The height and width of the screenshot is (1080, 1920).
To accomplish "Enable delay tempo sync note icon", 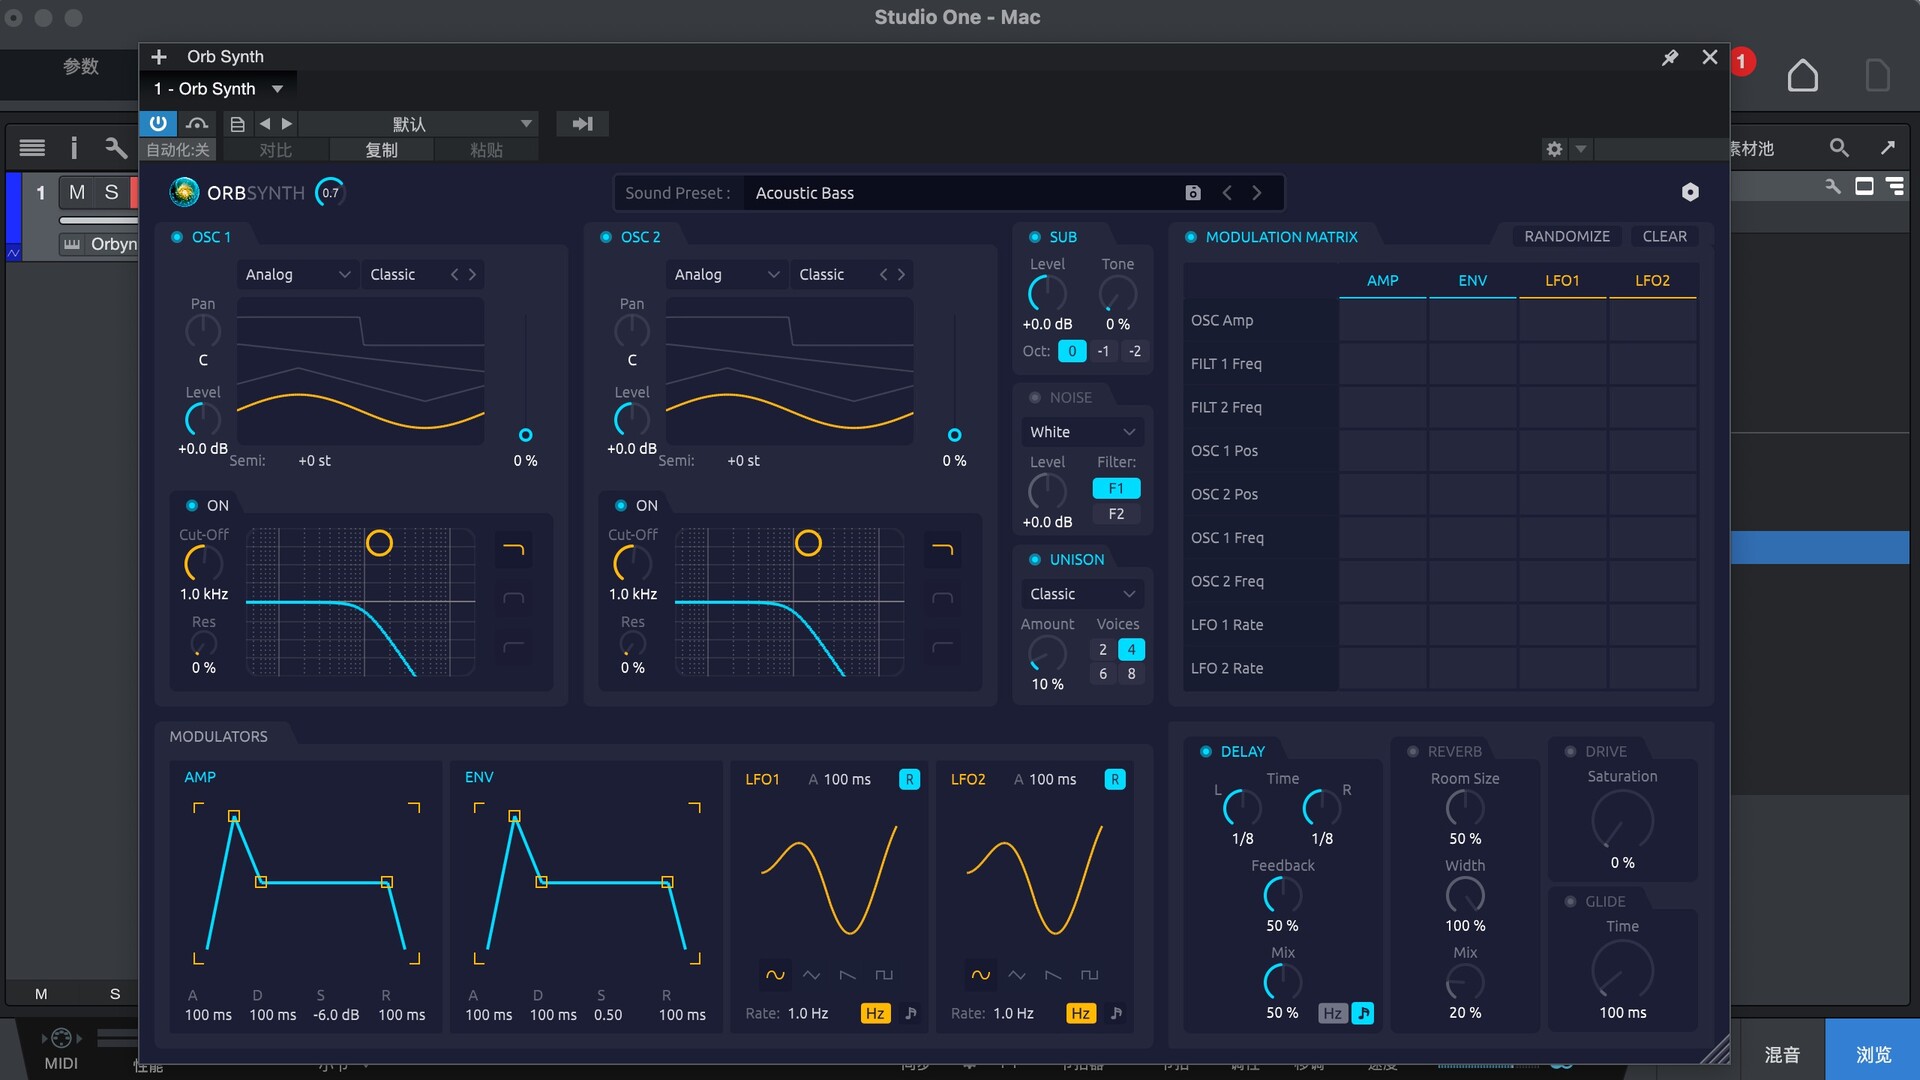I will pyautogui.click(x=1362, y=1013).
